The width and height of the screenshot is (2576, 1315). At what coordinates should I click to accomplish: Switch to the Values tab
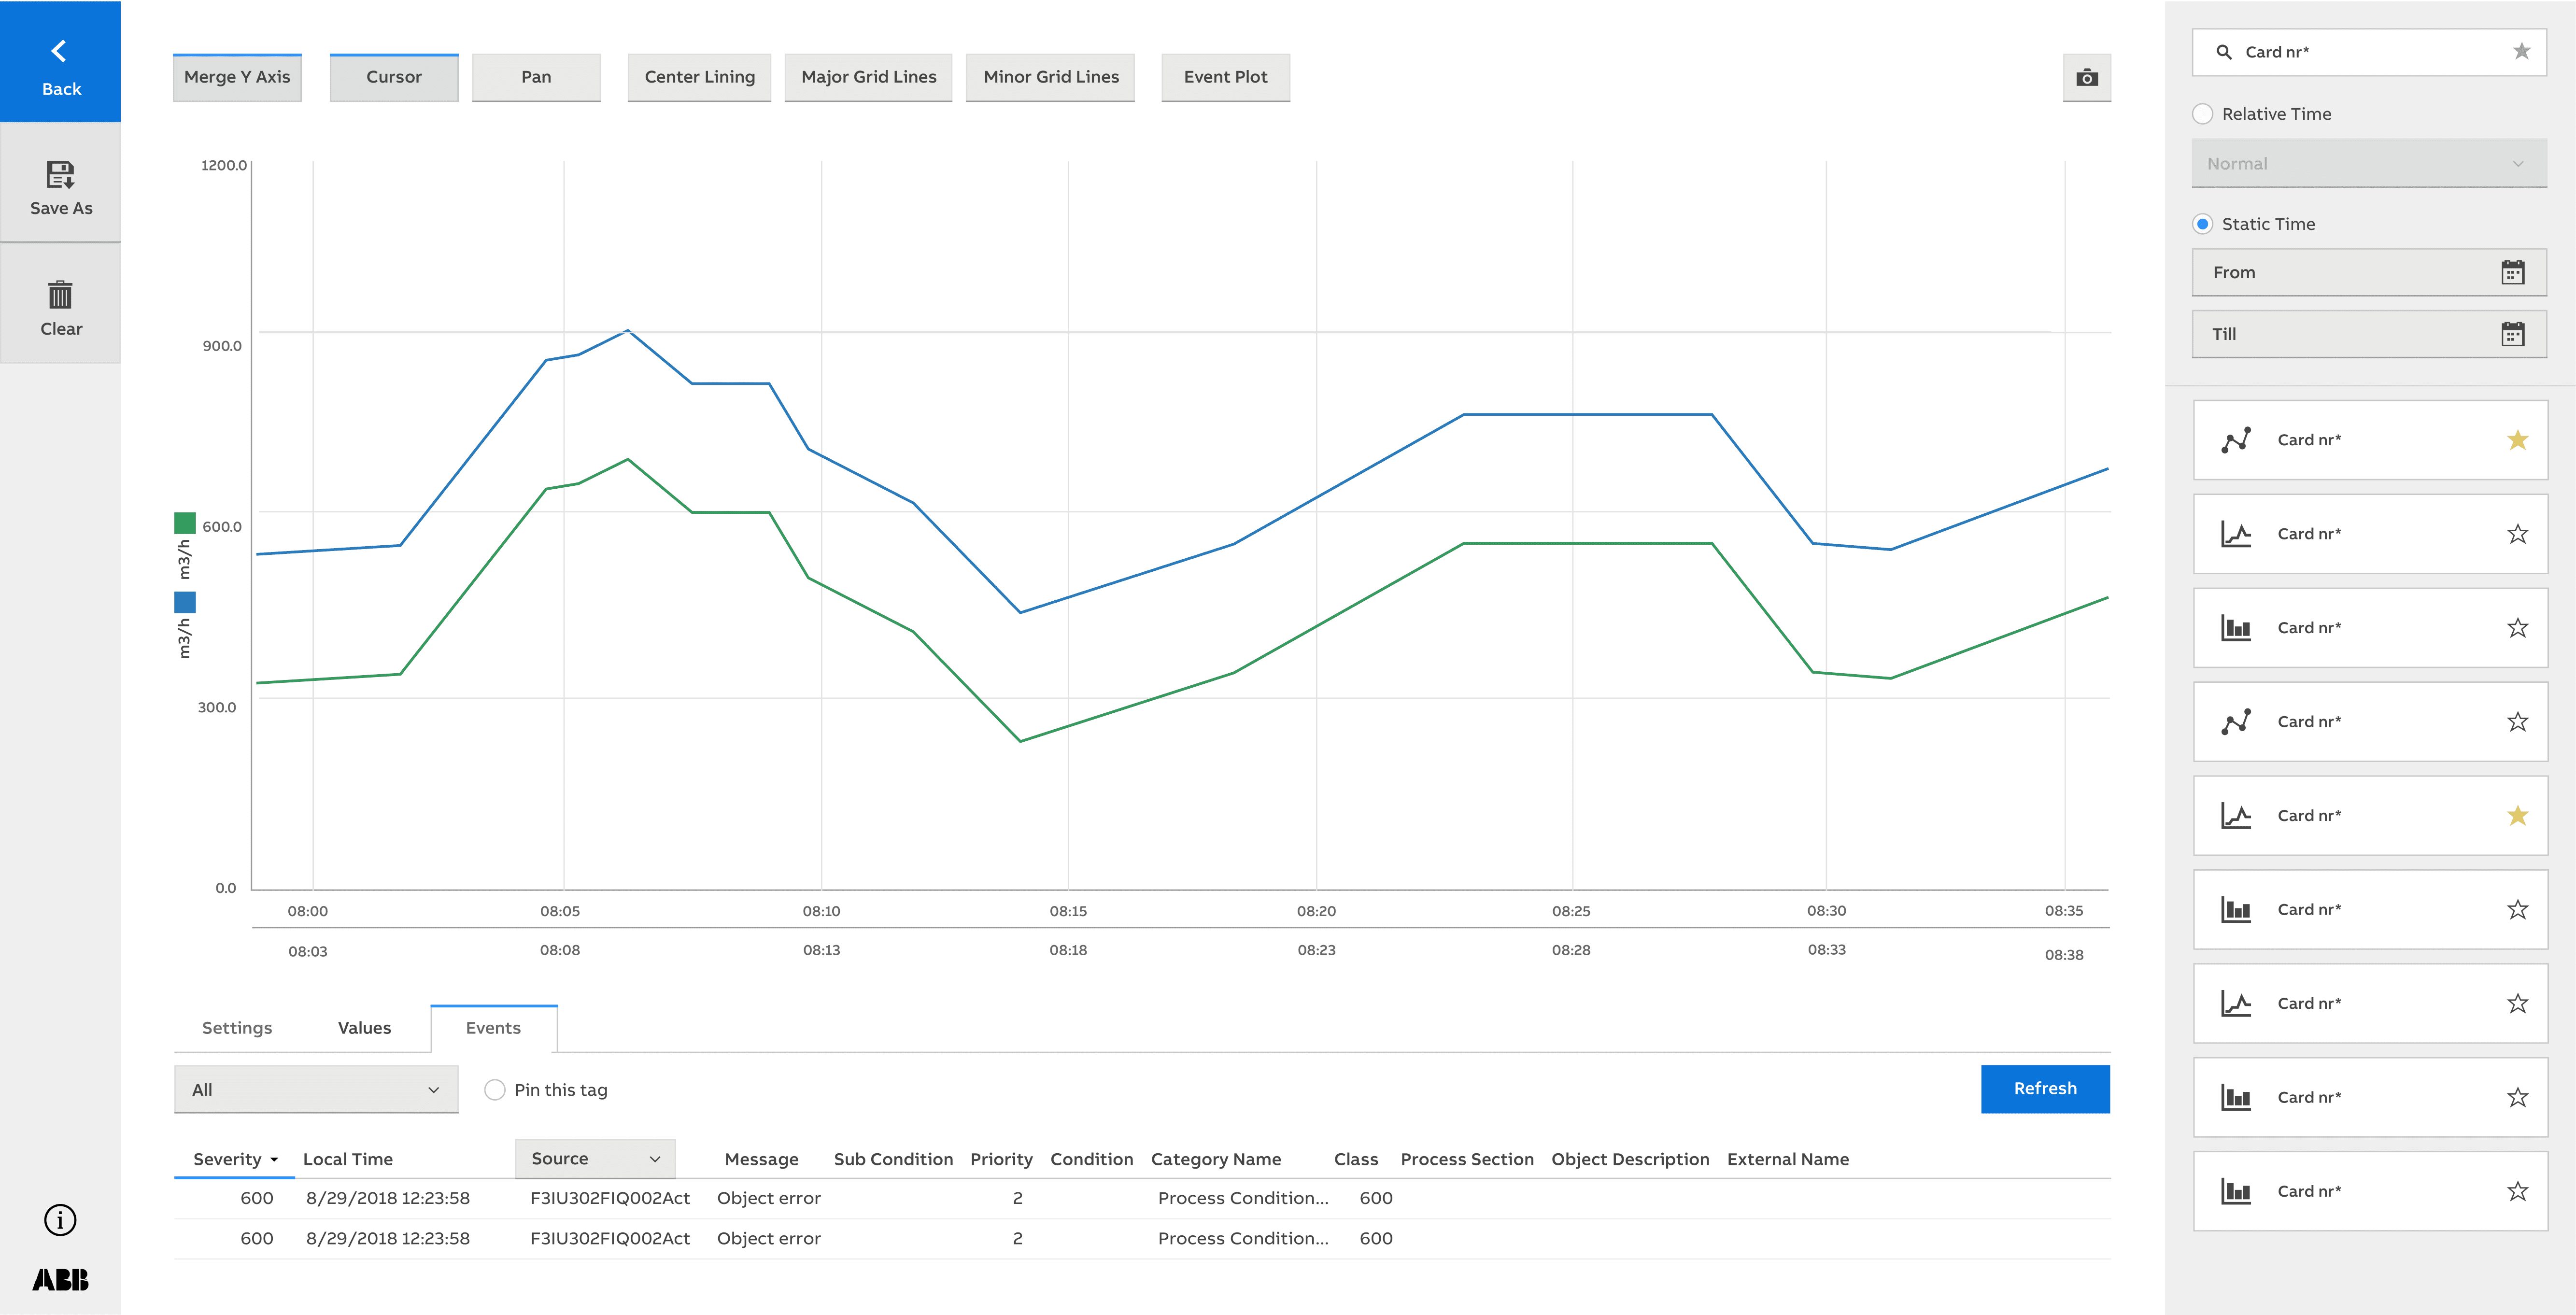coord(364,1028)
